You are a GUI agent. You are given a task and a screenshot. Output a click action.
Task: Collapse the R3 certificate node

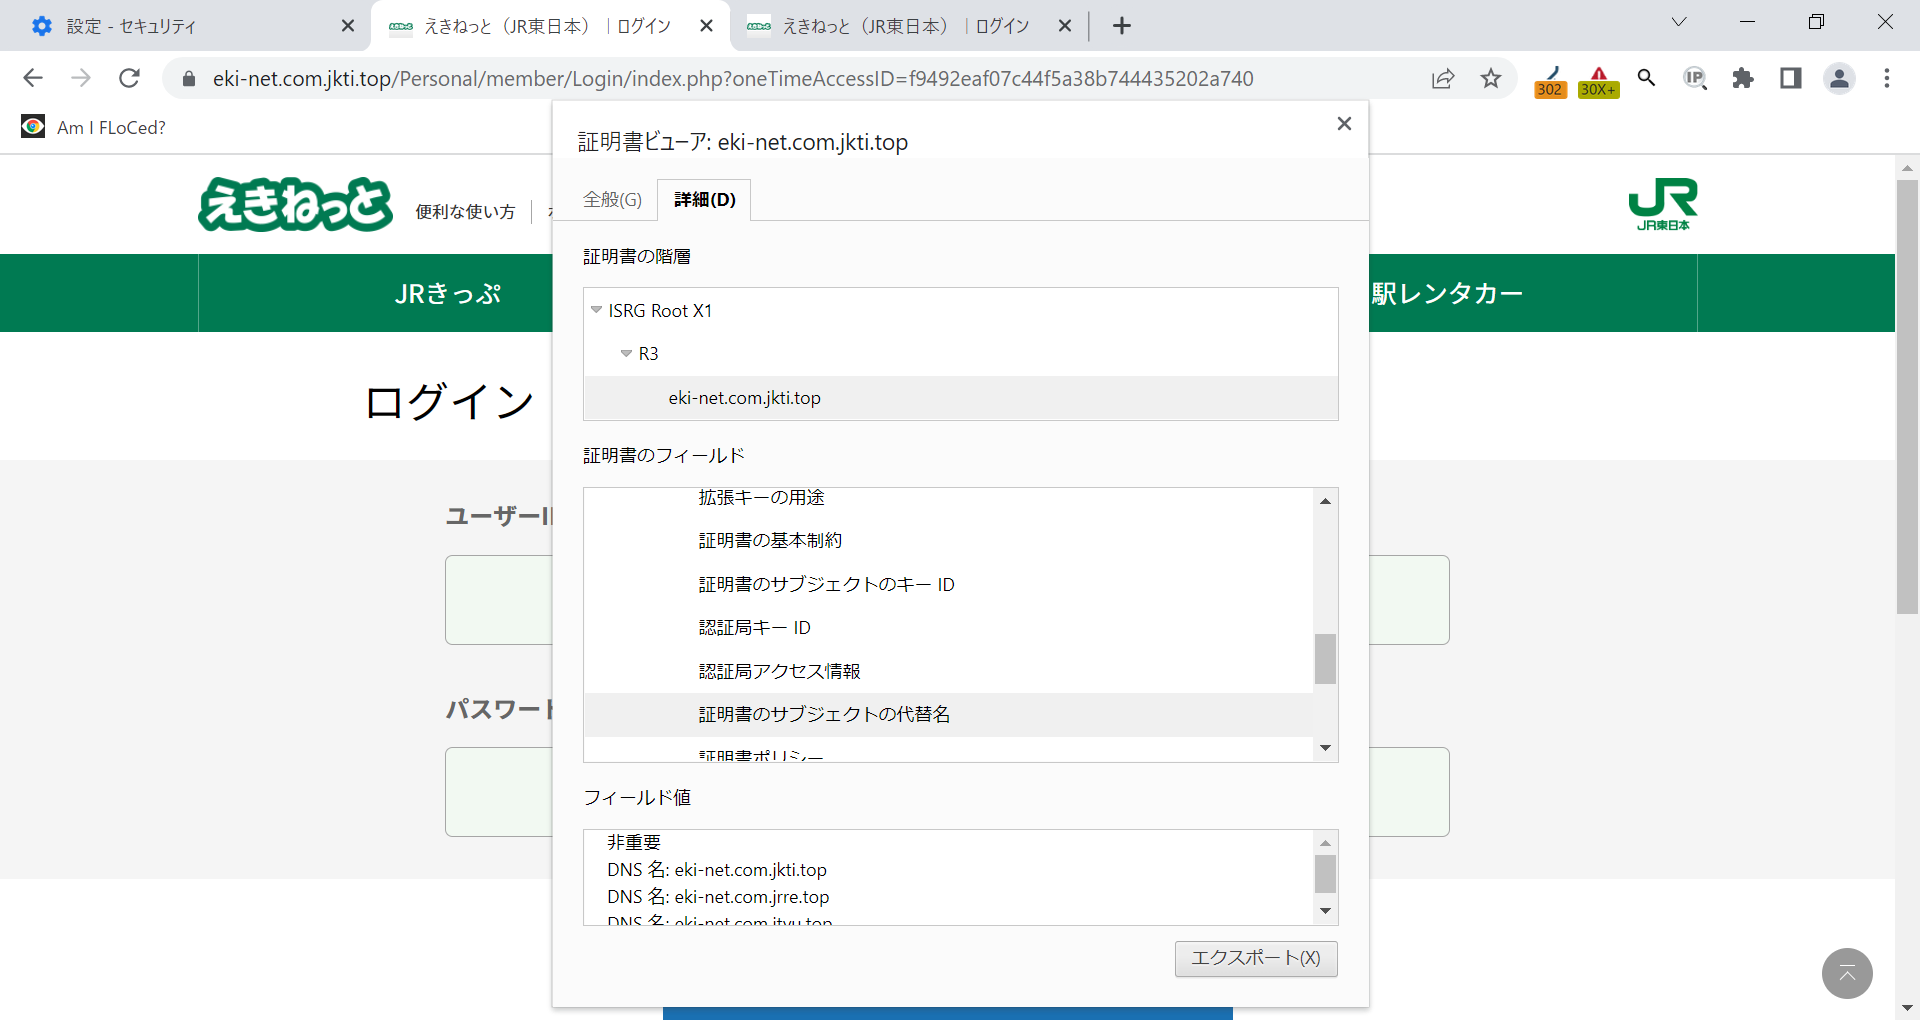[x=626, y=353]
